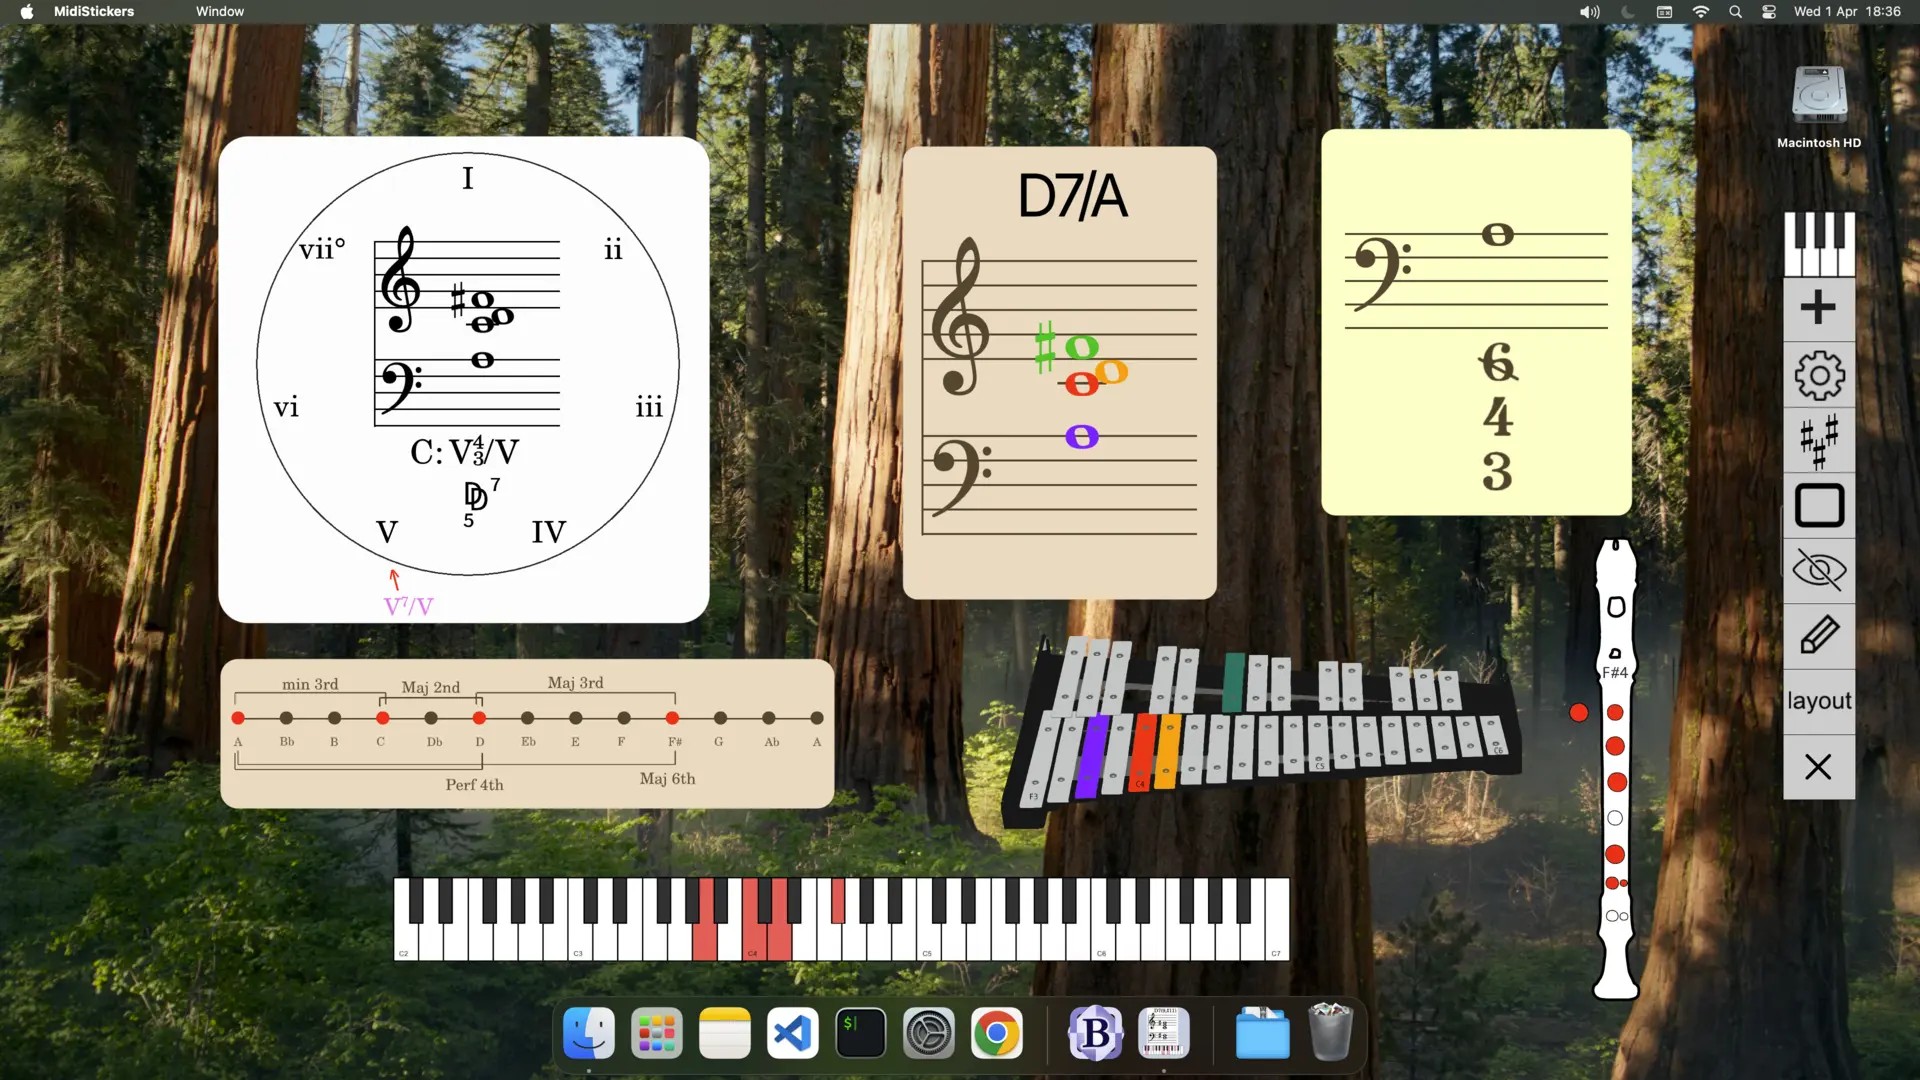The width and height of the screenshot is (1920, 1080).
Task: Open the settings gear icon in the toolbar
Action: [1818, 375]
